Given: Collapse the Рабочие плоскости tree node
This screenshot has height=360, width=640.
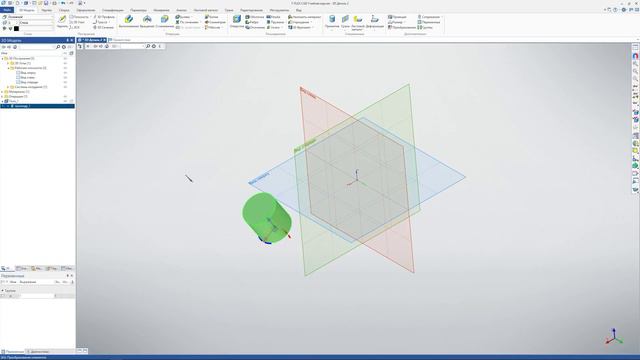Looking at the screenshot, I should [8, 68].
